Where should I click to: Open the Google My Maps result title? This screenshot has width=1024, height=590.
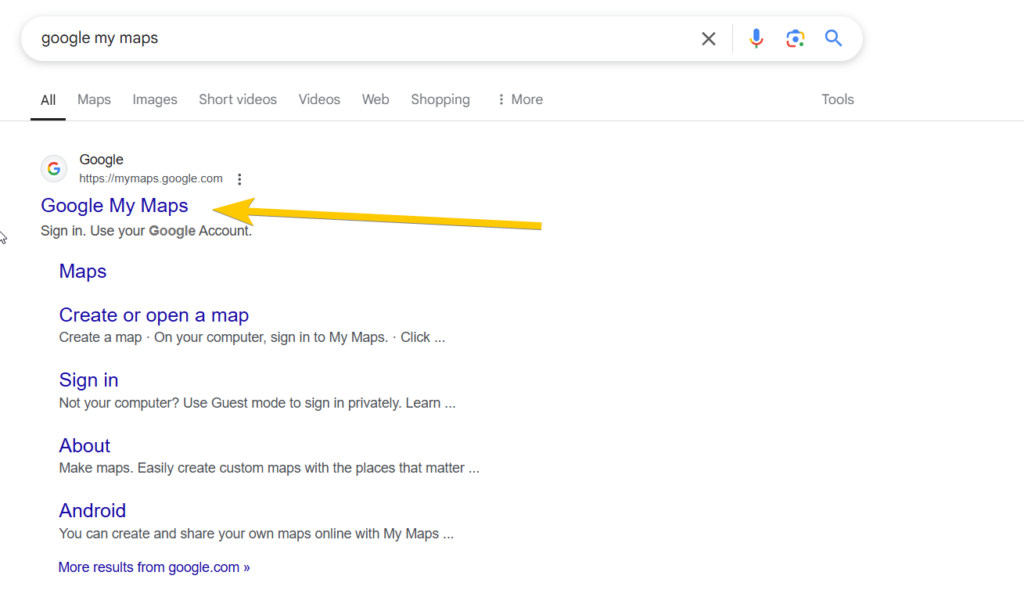pos(114,206)
